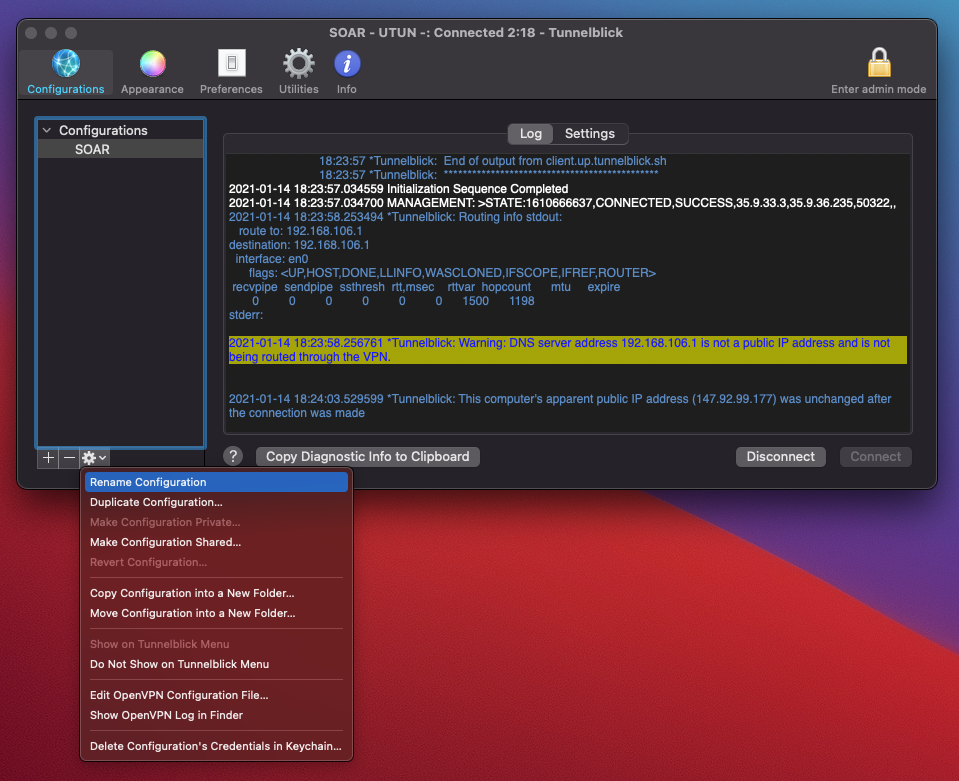This screenshot has width=959, height=781.
Task: Switch to the Settings tab
Action: 590,133
